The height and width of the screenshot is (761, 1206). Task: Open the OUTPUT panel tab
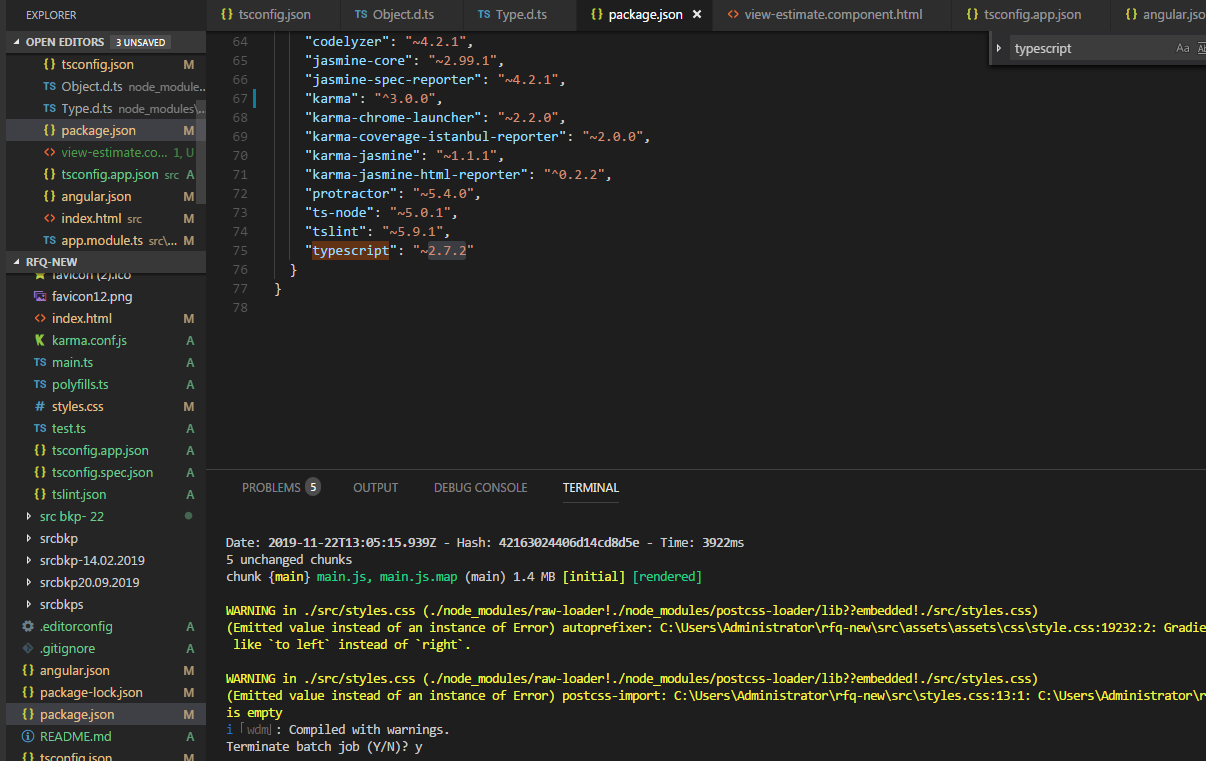(x=375, y=487)
